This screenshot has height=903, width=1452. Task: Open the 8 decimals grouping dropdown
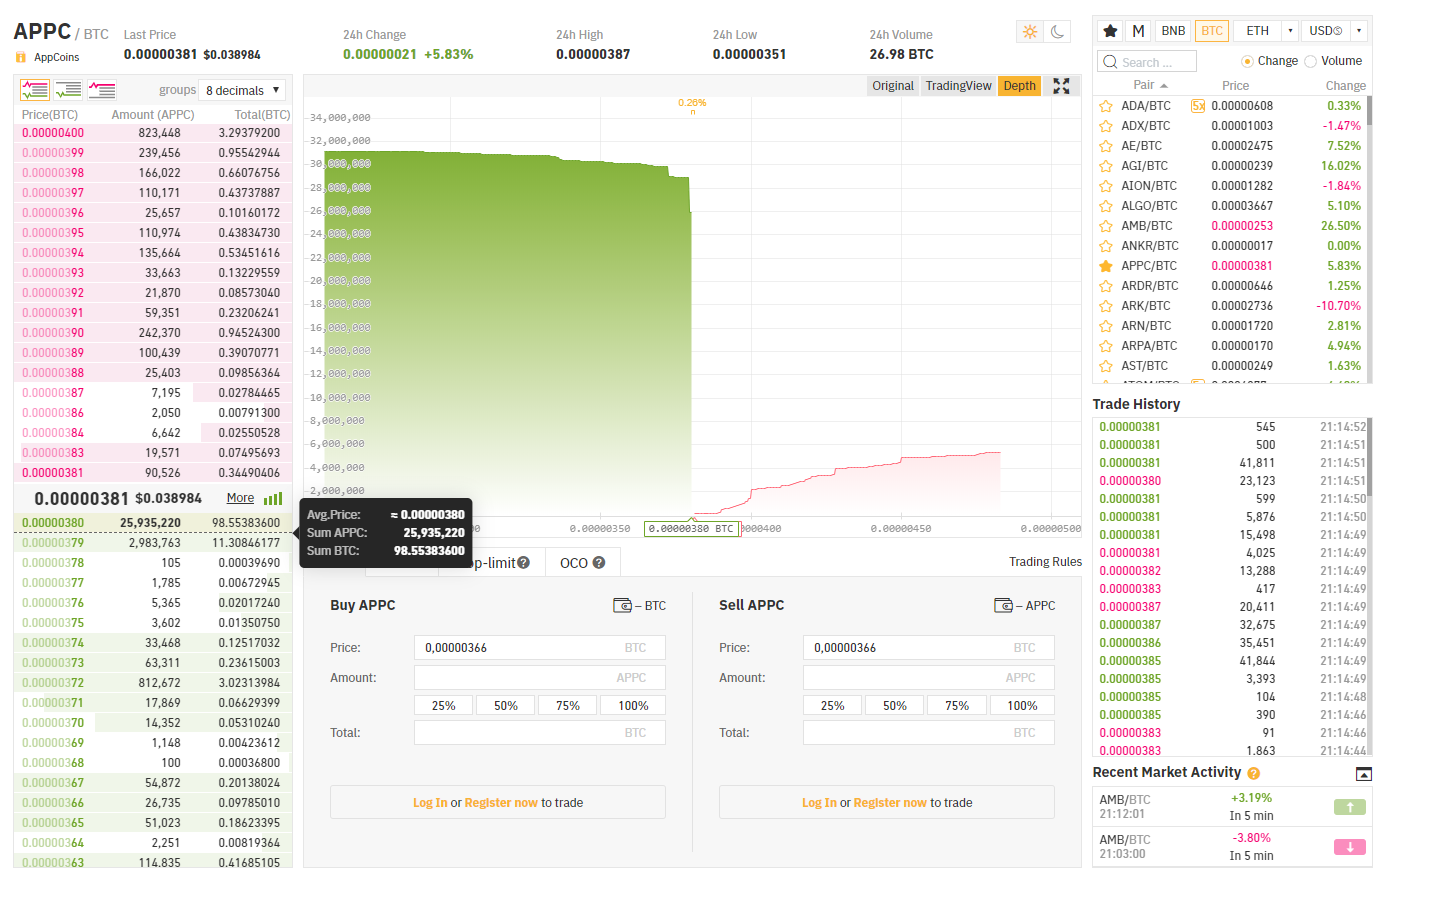[242, 90]
